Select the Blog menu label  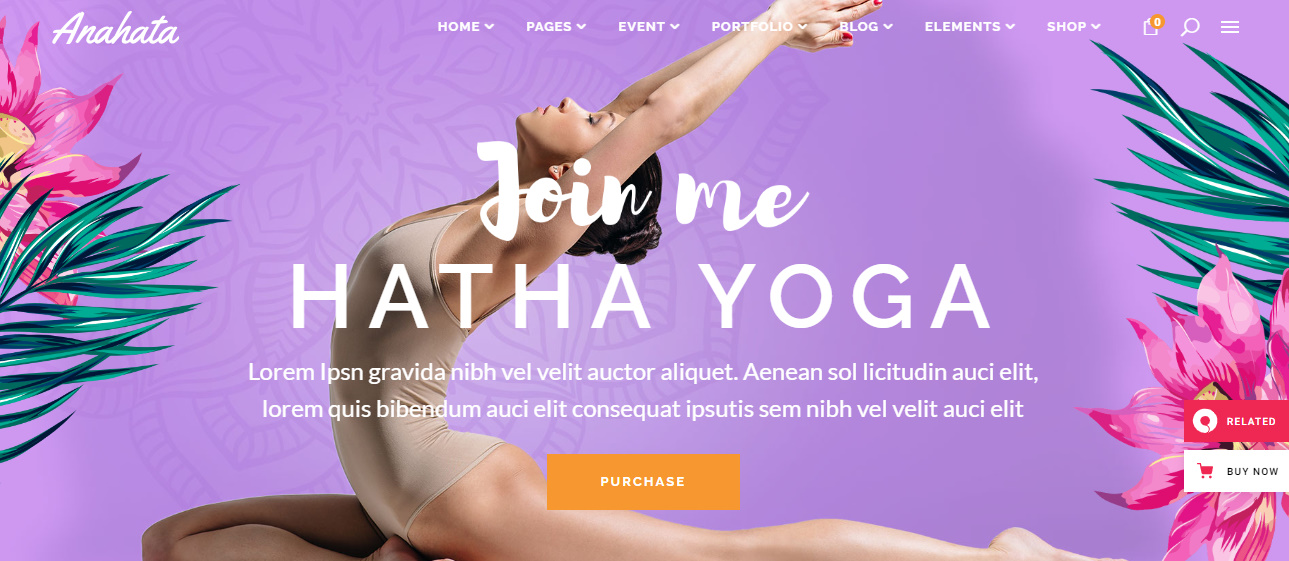859,27
